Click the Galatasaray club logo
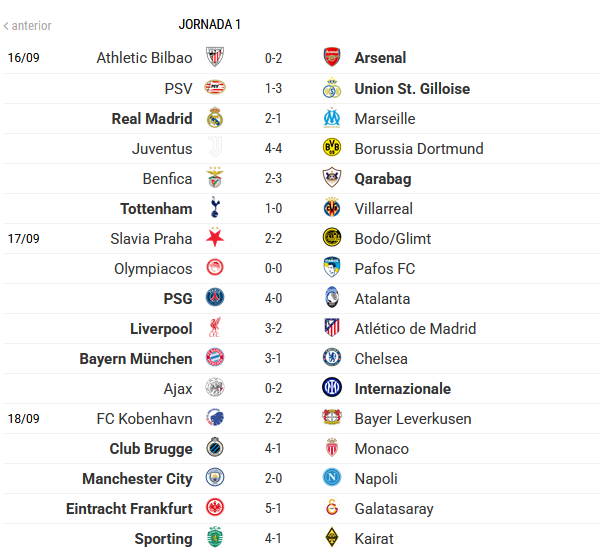 [x=332, y=508]
